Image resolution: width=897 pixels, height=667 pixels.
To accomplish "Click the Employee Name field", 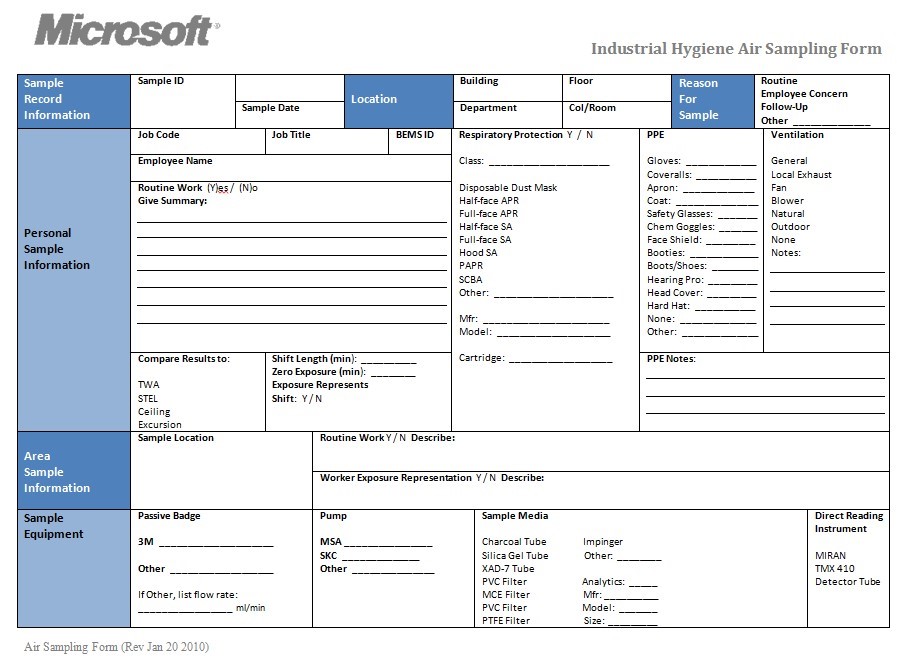I will click(290, 167).
